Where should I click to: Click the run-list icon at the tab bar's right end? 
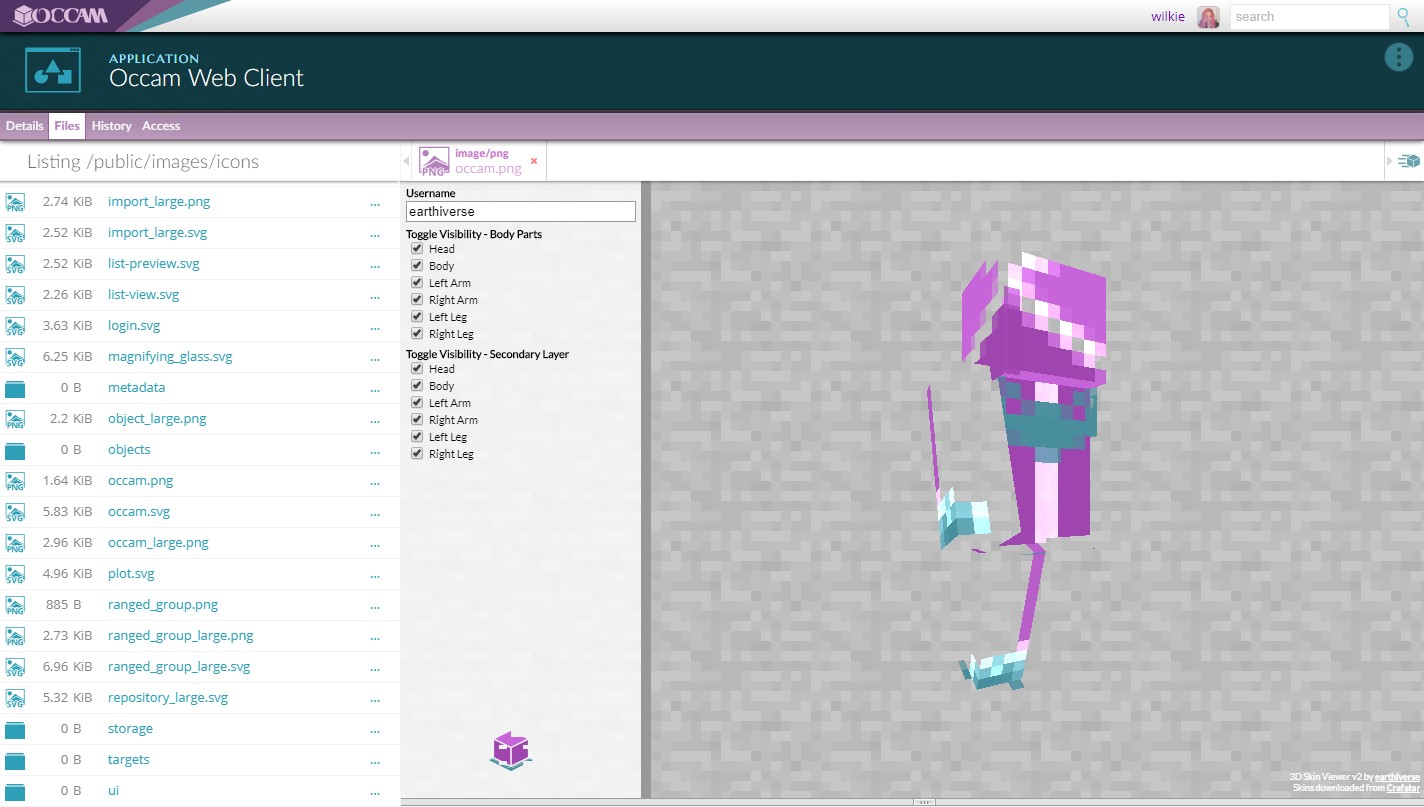tap(1409, 161)
